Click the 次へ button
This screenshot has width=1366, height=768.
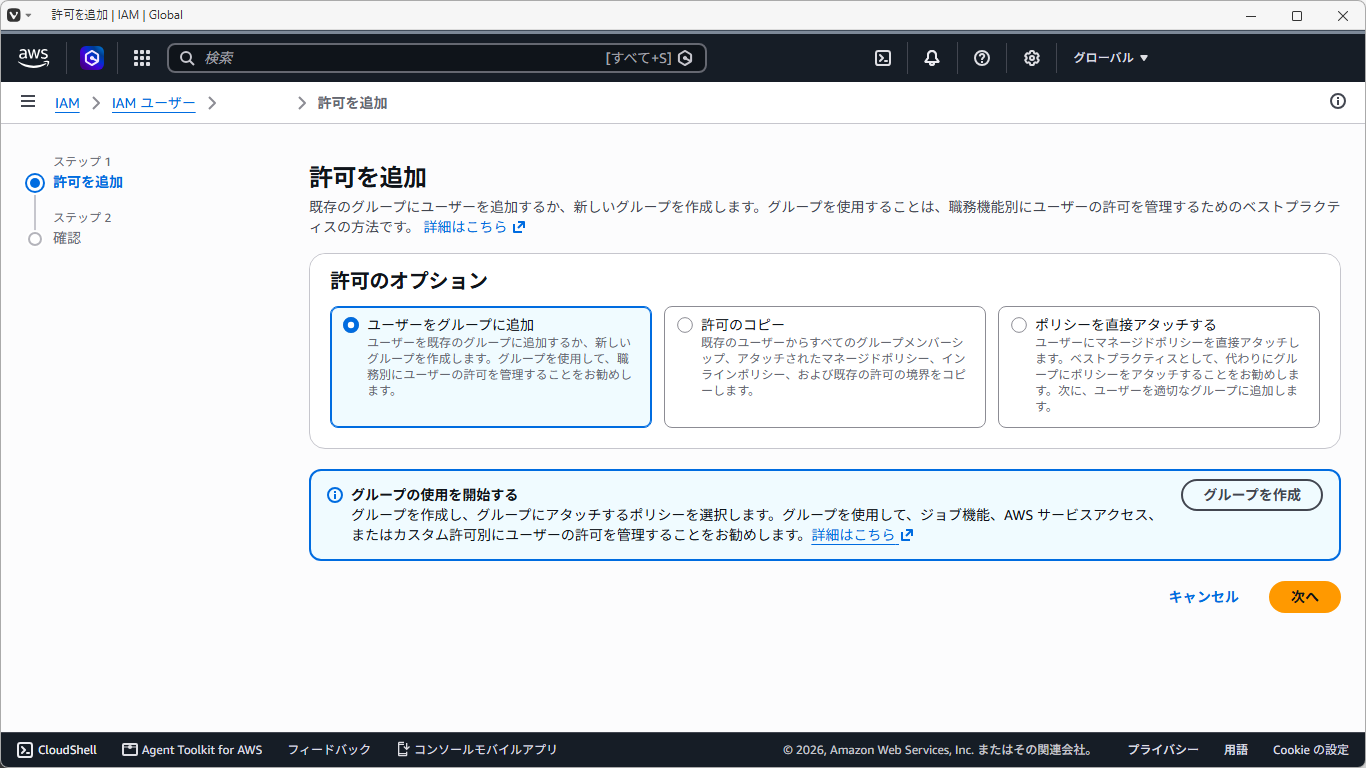coord(1305,597)
